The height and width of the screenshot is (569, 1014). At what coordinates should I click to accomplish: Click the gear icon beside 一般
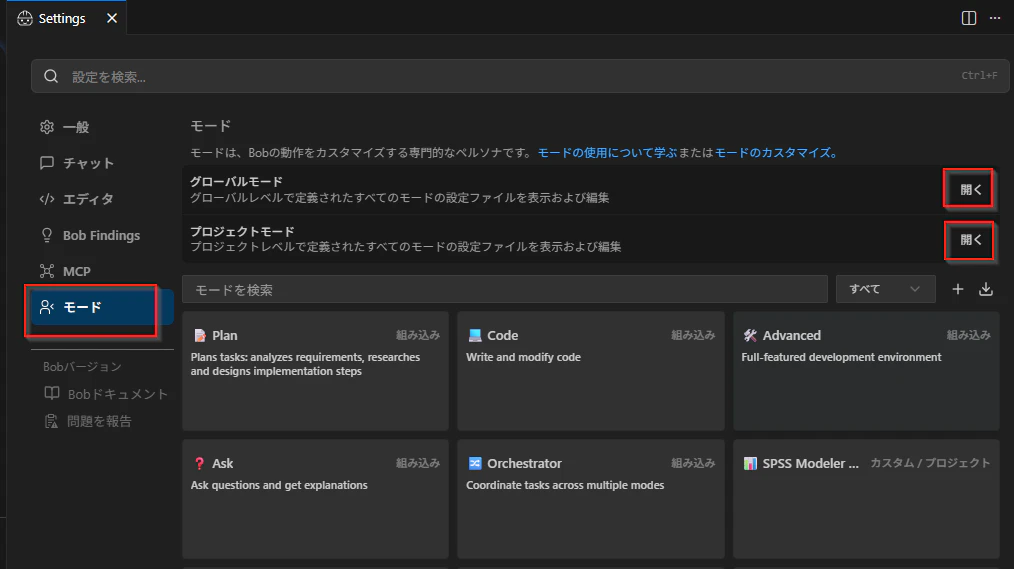(x=47, y=127)
